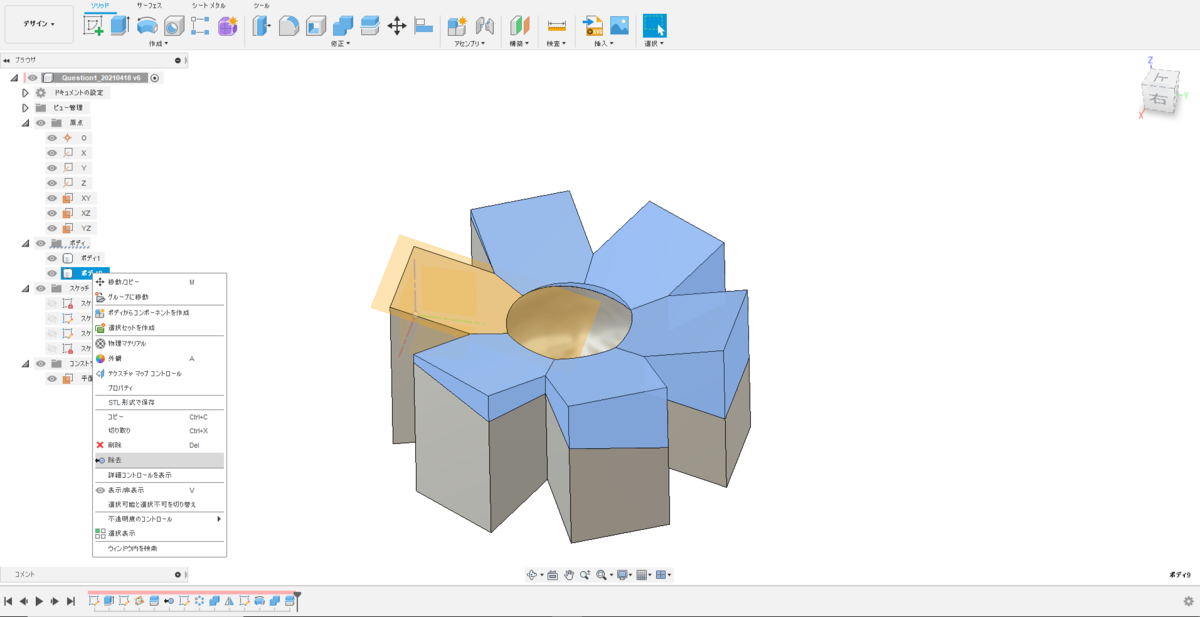Click the timeline end marker
The width and height of the screenshot is (1200, 617).
coord(297,600)
